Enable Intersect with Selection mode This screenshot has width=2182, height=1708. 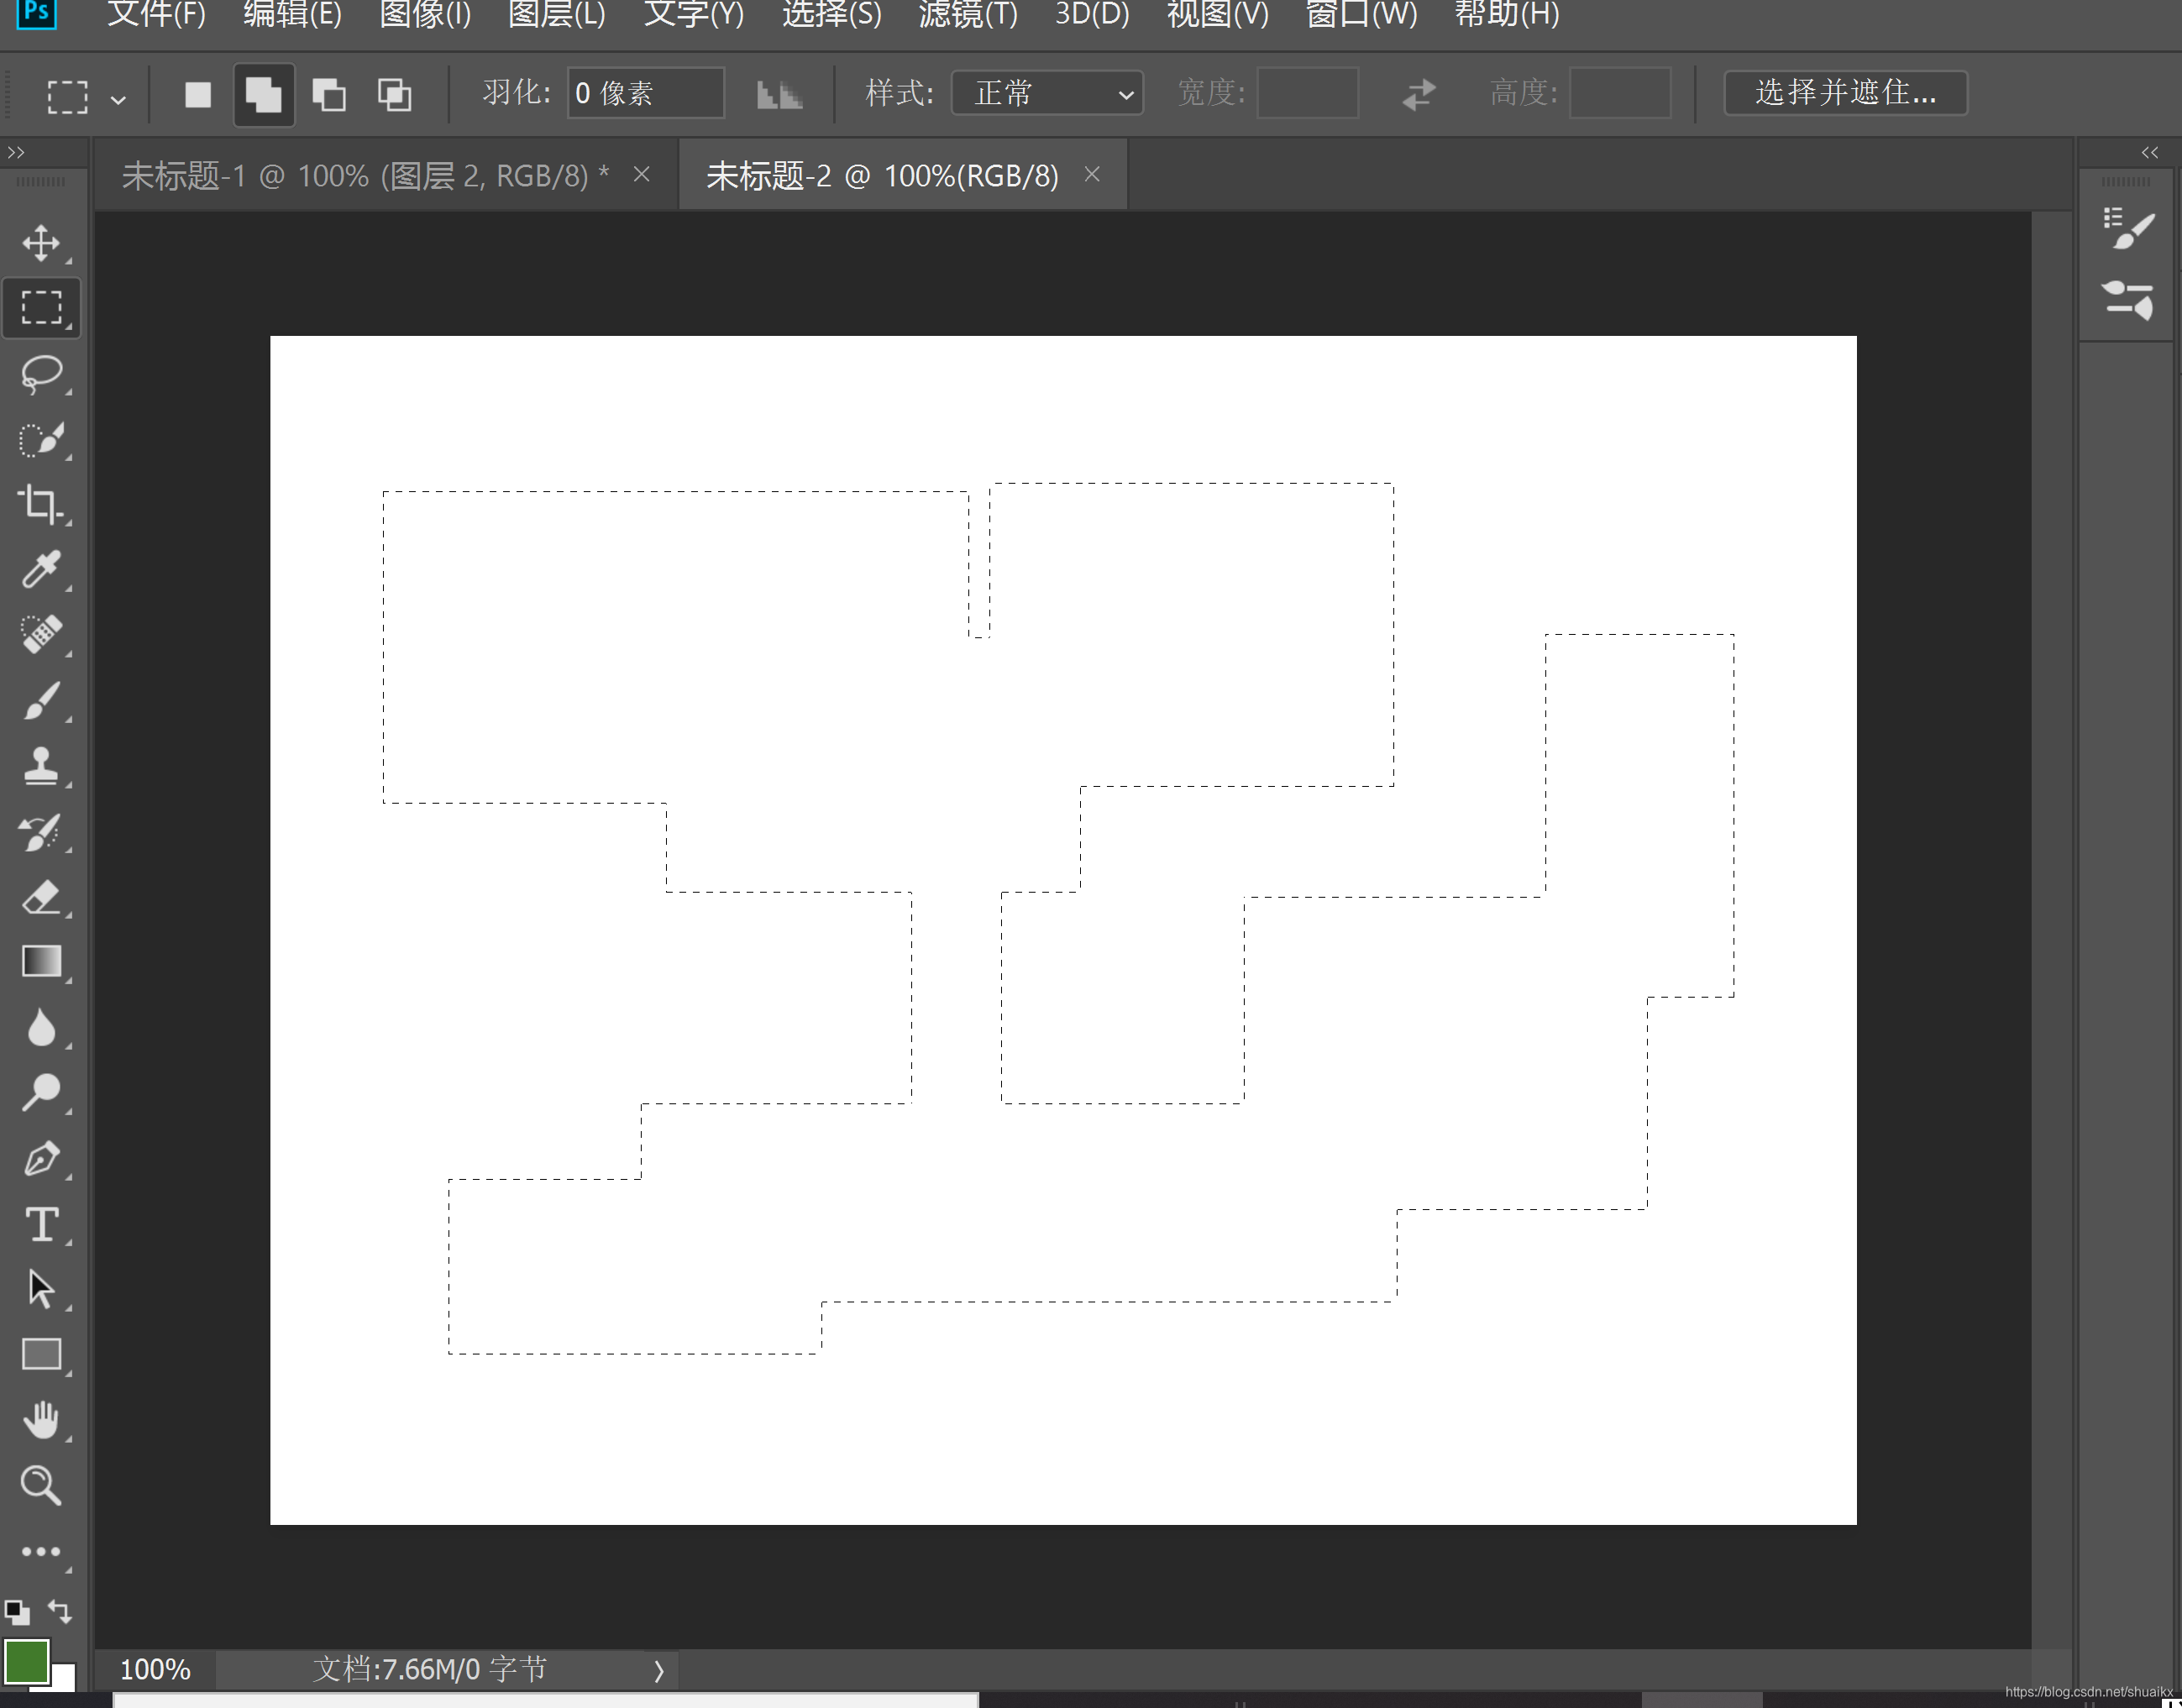394,95
